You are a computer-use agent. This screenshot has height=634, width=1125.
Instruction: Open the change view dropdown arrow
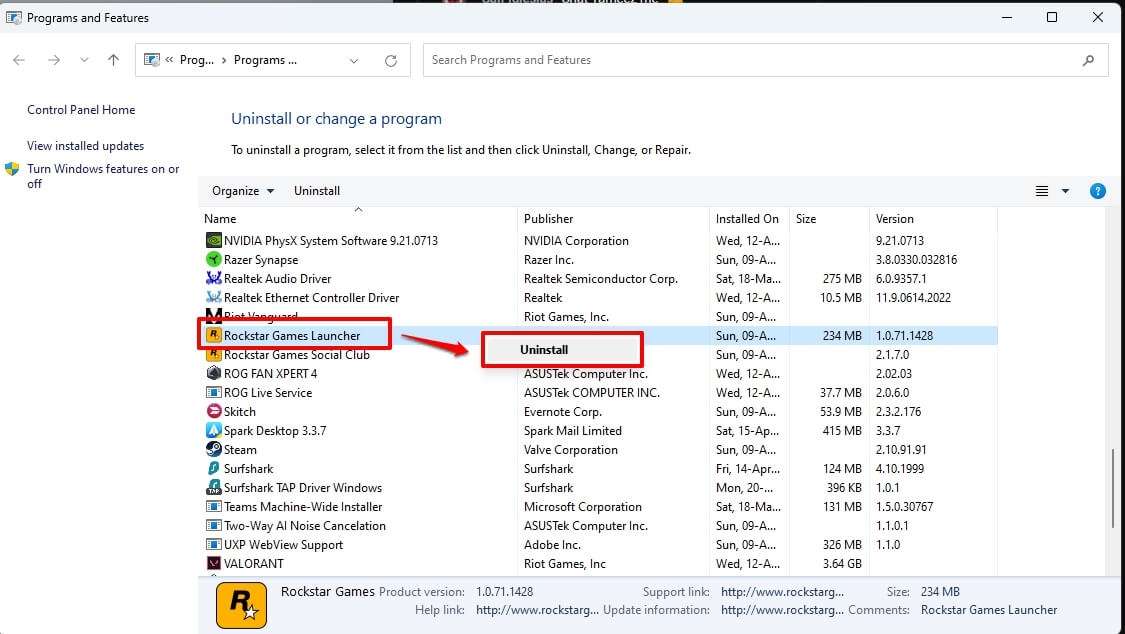point(1064,190)
